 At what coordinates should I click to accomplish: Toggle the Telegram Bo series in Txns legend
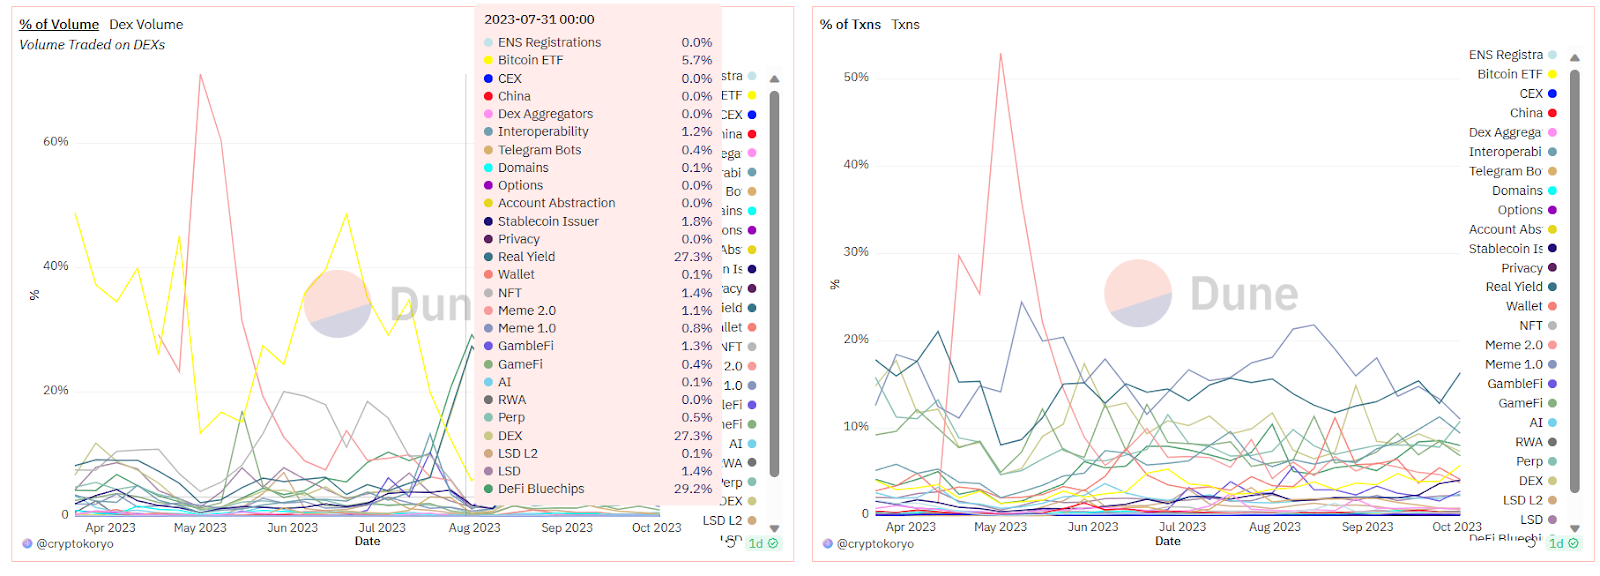pyautogui.click(x=1513, y=171)
